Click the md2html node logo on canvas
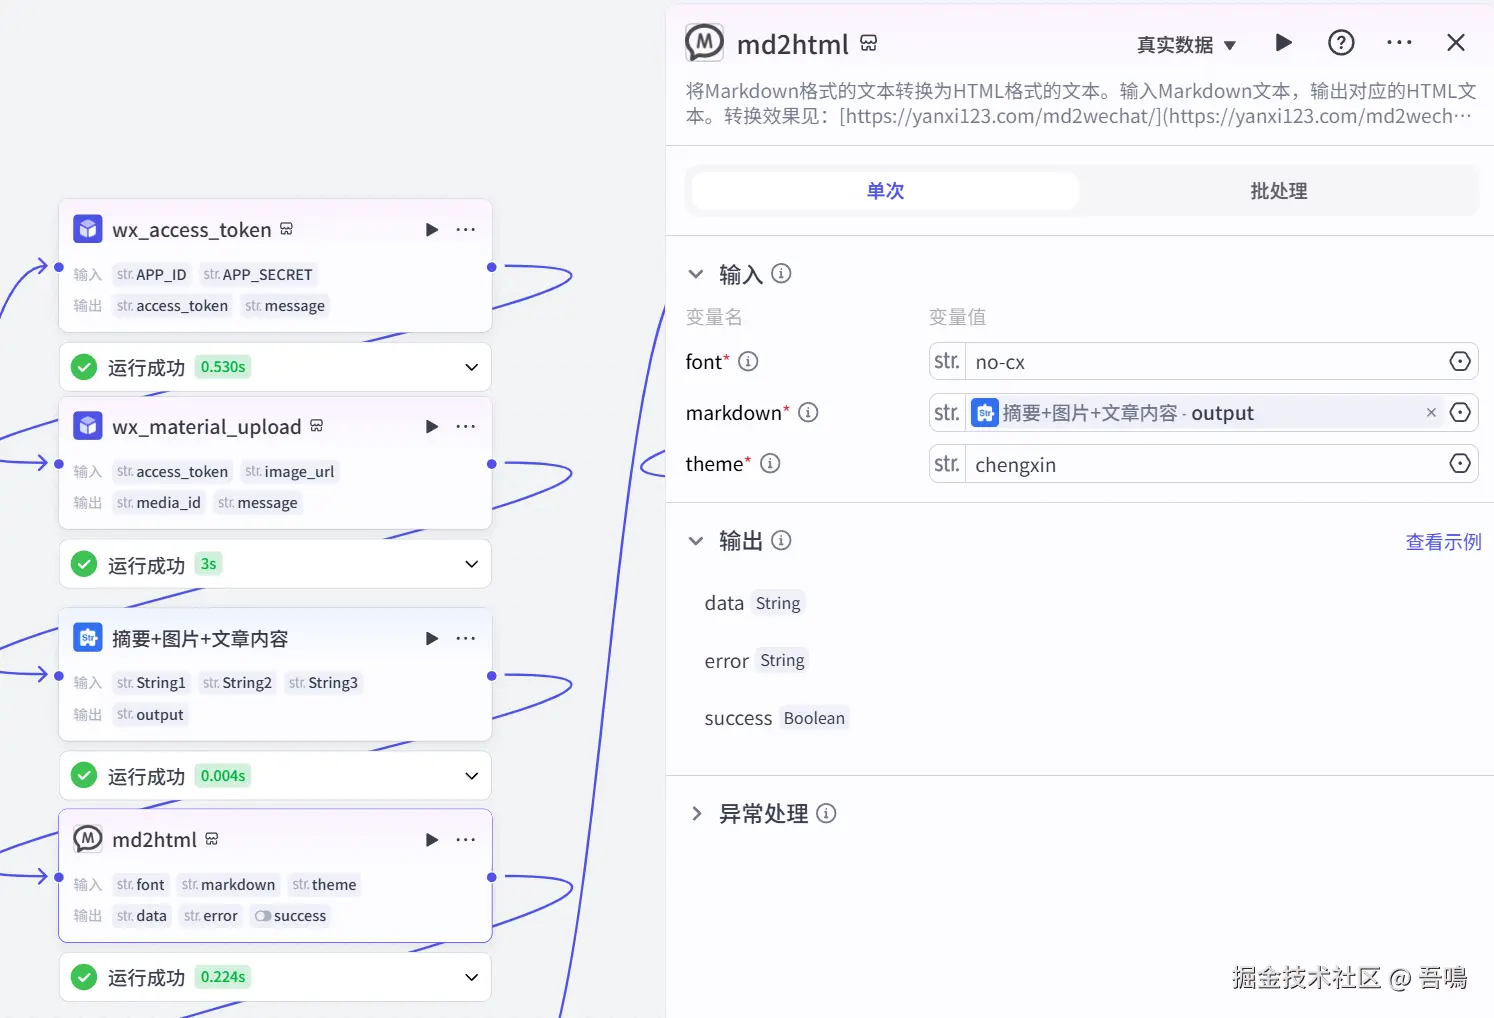Screen dimensions: 1494x1018 88,839
